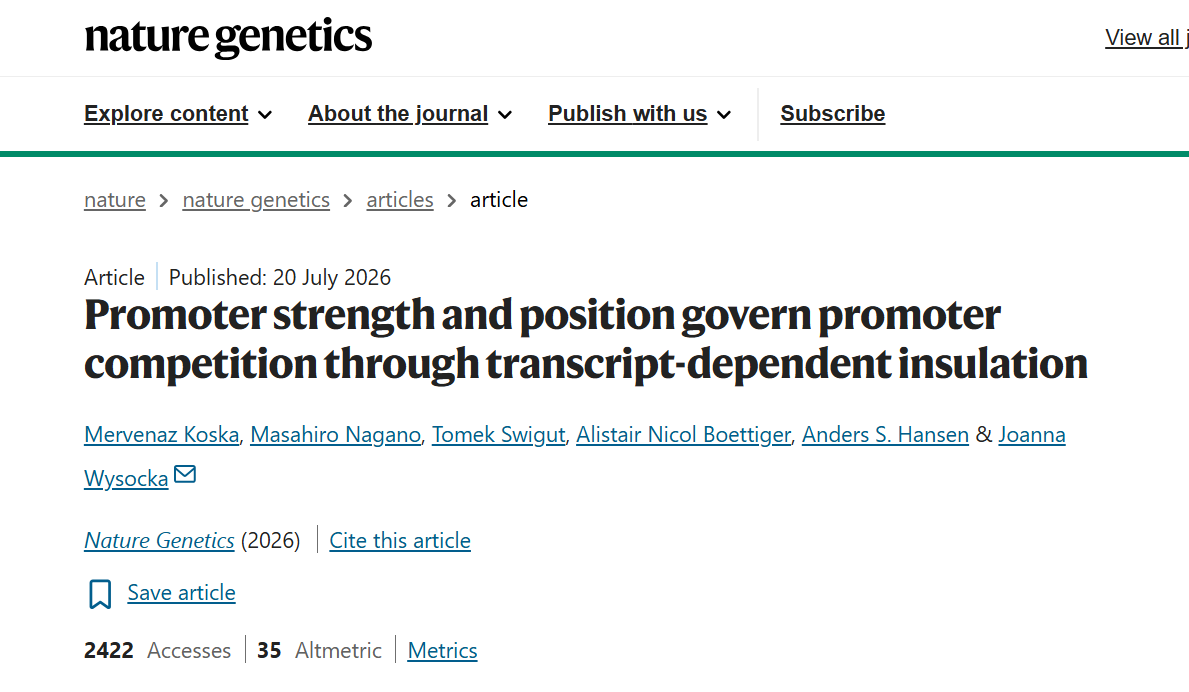Click author Alistair Nicol Boettiger
Viewport: 1189px width, 692px height.
[x=683, y=435]
